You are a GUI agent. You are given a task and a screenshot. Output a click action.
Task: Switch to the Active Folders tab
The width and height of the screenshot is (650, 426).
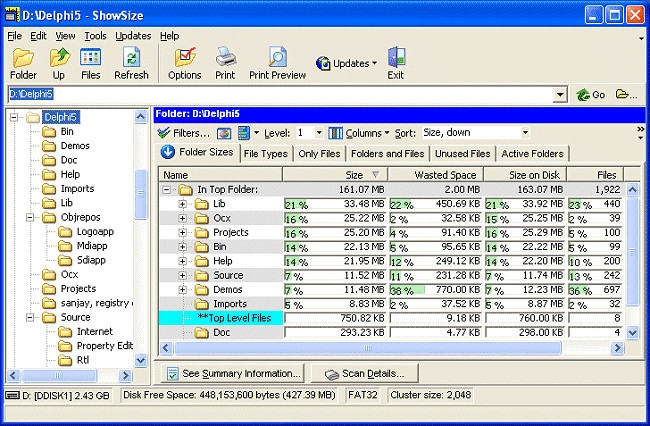(533, 154)
